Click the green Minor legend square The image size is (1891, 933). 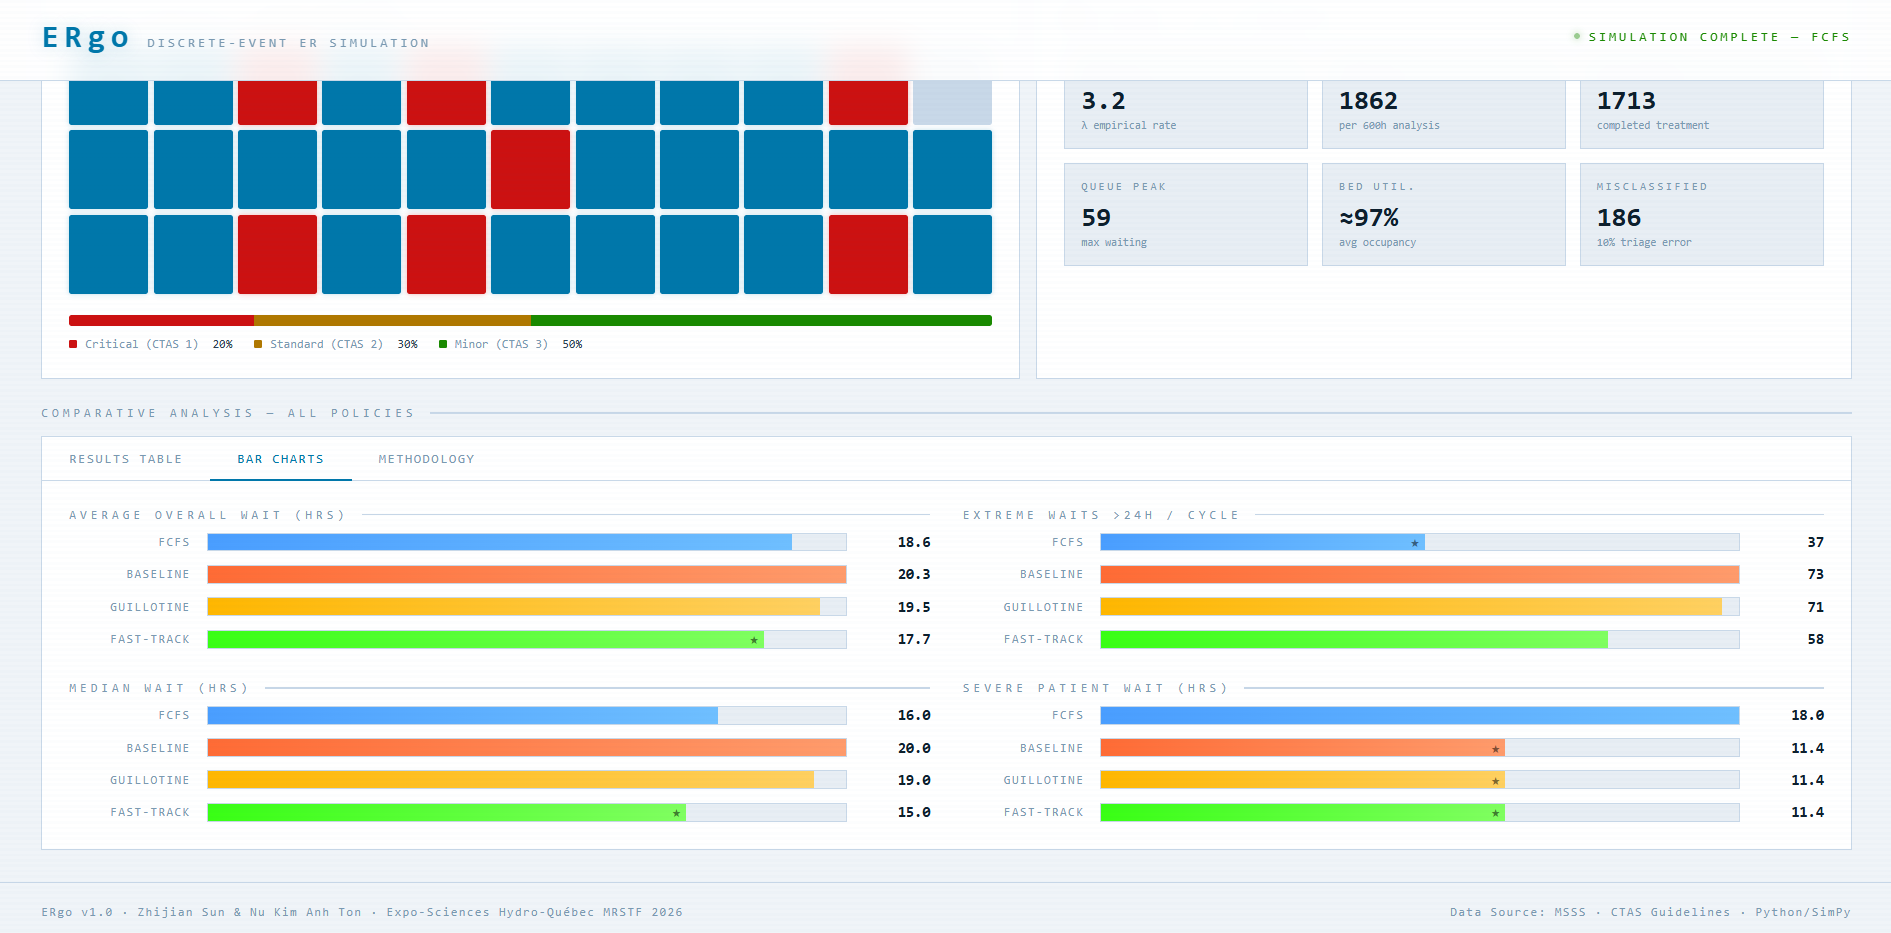(443, 344)
